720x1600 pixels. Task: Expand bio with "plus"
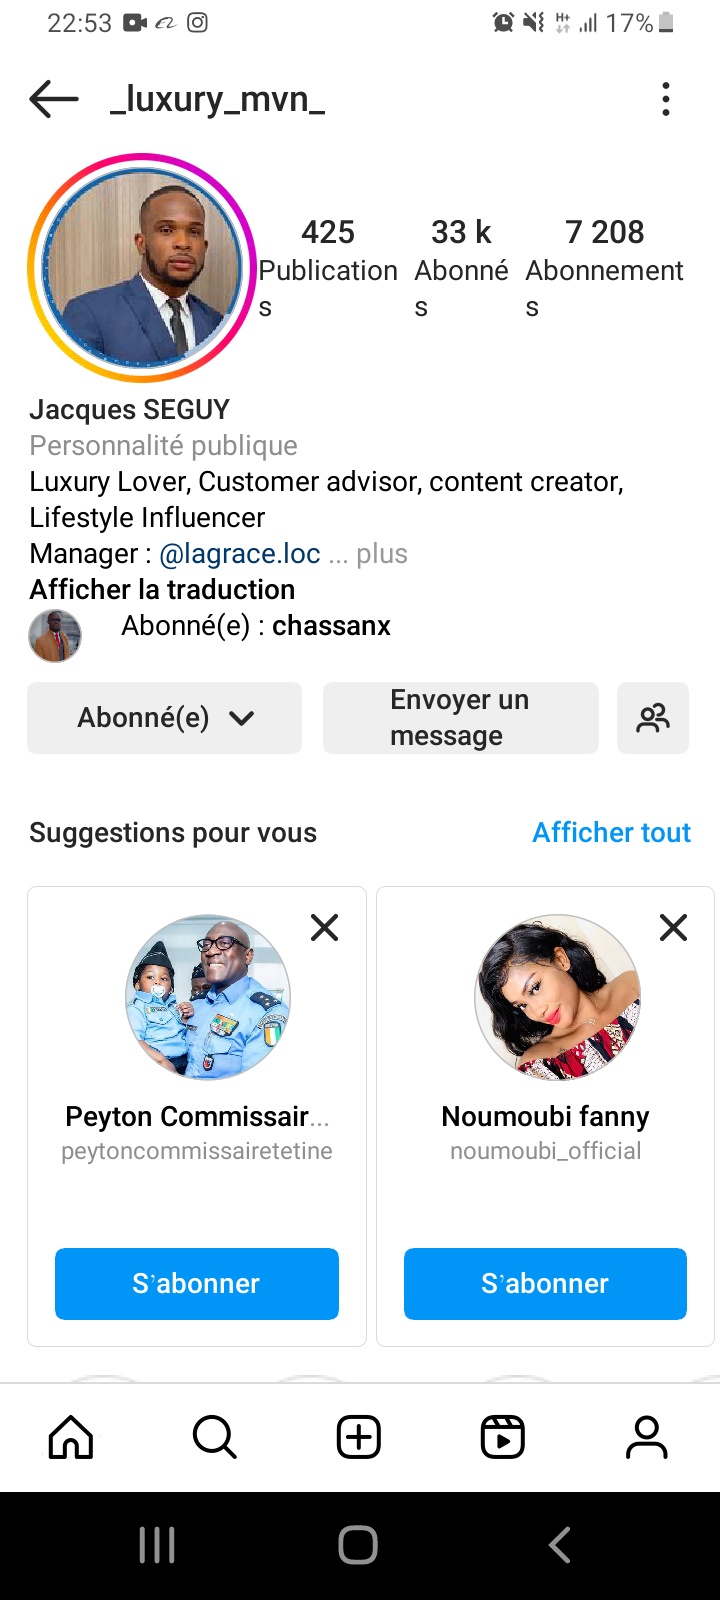tap(382, 554)
